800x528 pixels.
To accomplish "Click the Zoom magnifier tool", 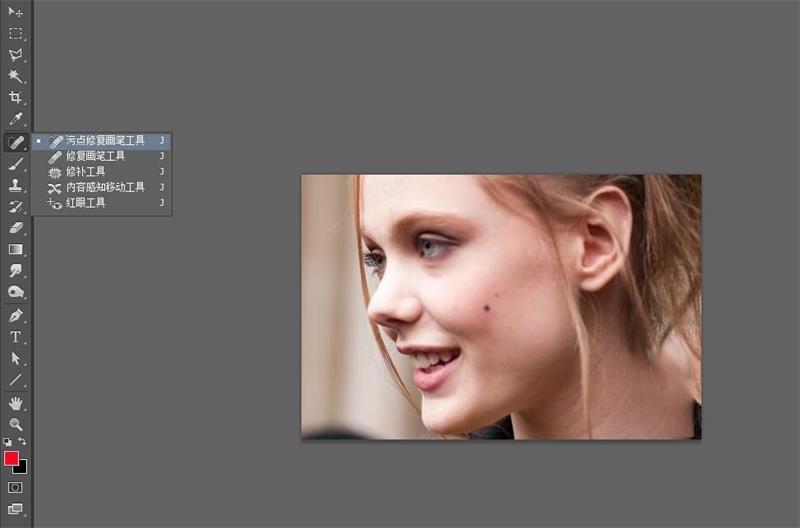I will (x=15, y=424).
